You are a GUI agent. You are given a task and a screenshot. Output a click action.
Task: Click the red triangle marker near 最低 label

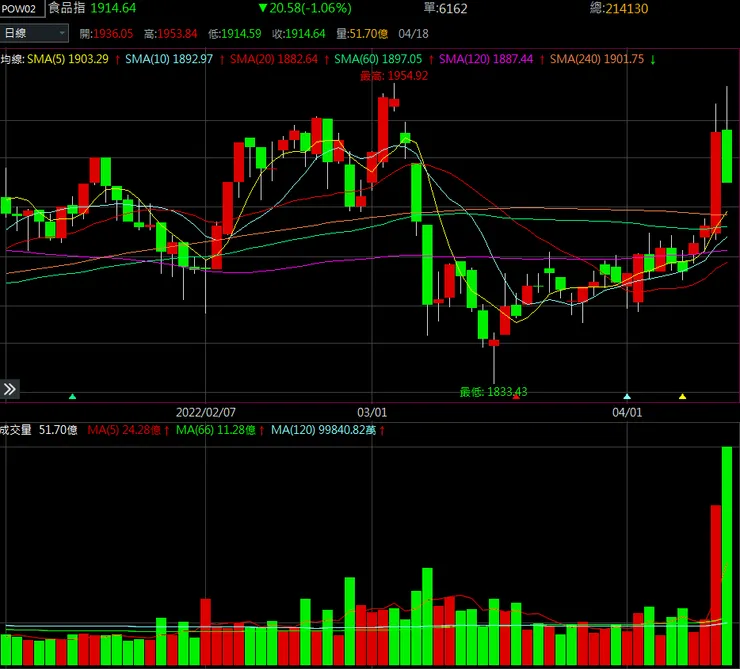pos(516,397)
